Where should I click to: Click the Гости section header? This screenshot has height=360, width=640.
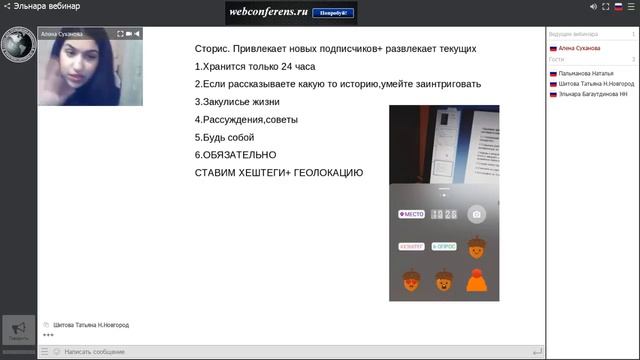coord(556,60)
